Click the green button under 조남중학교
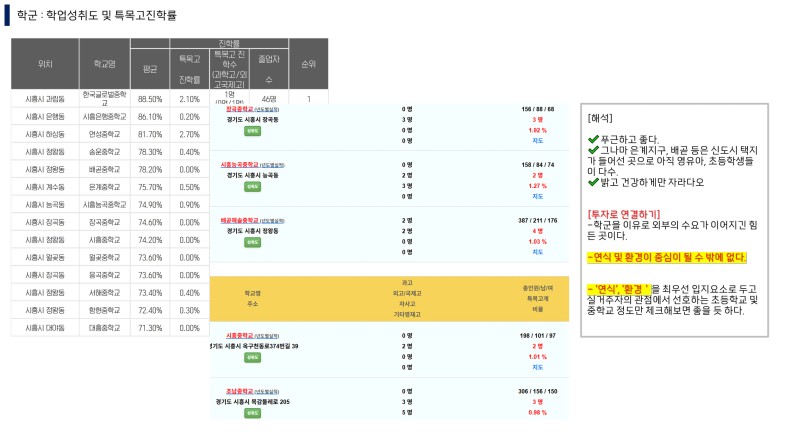 pyautogui.click(x=252, y=413)
